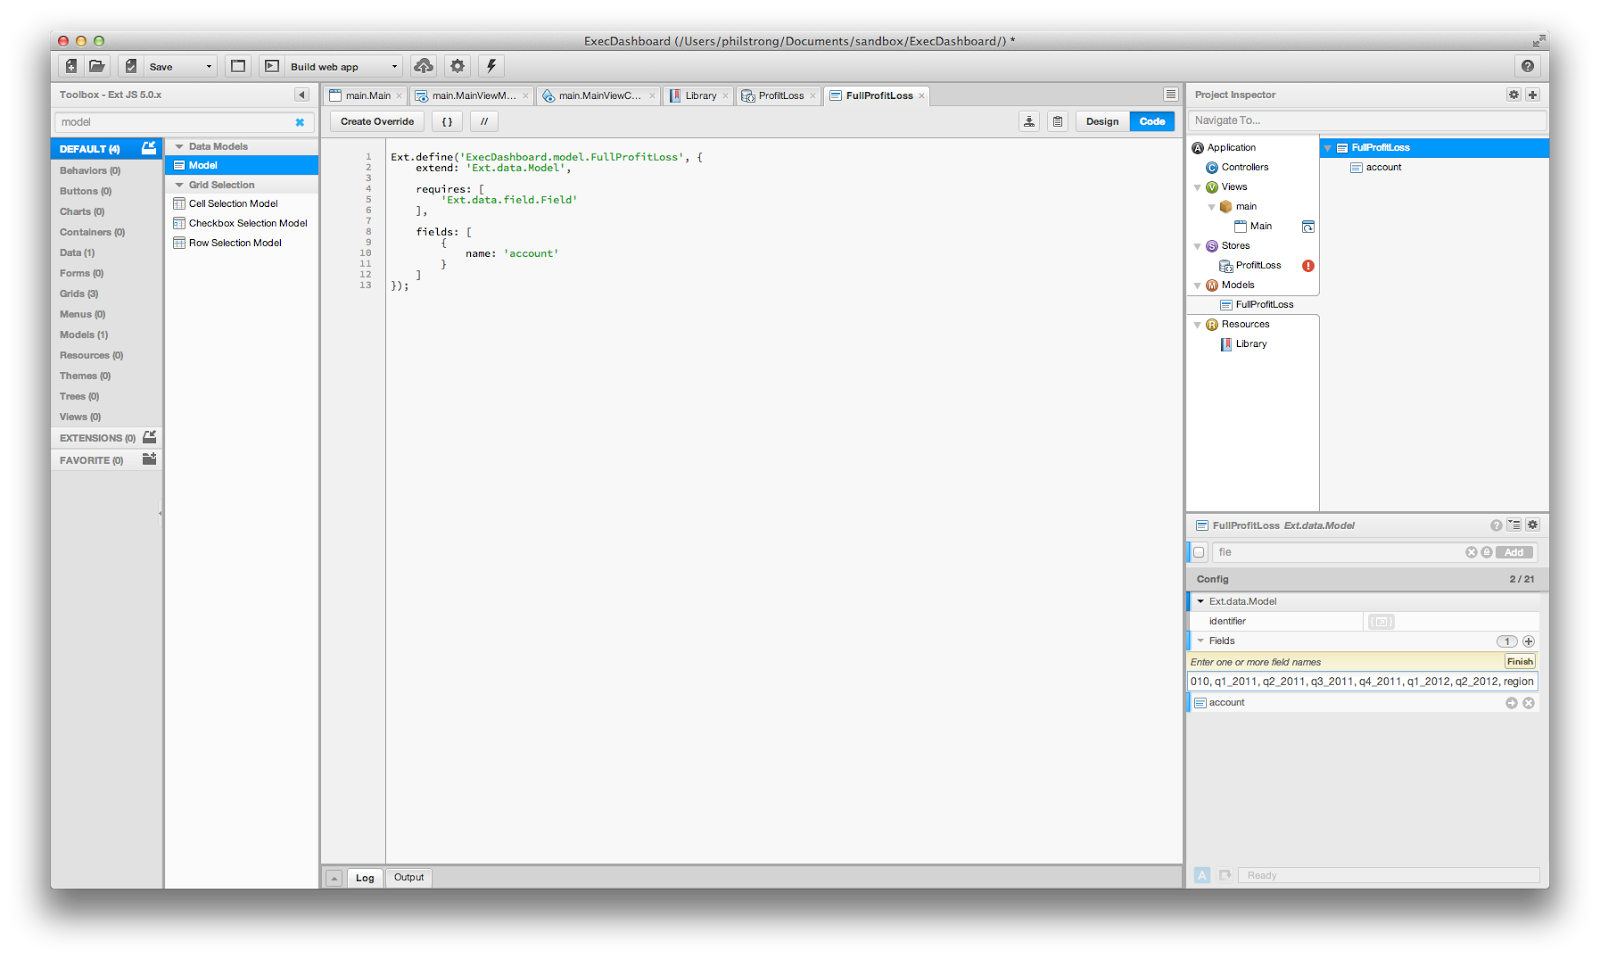Image resolution: width=1600 pixels, height=959 pixels.
Task: Click the lightning bolt toolbar icon
Action: (491, 66)
